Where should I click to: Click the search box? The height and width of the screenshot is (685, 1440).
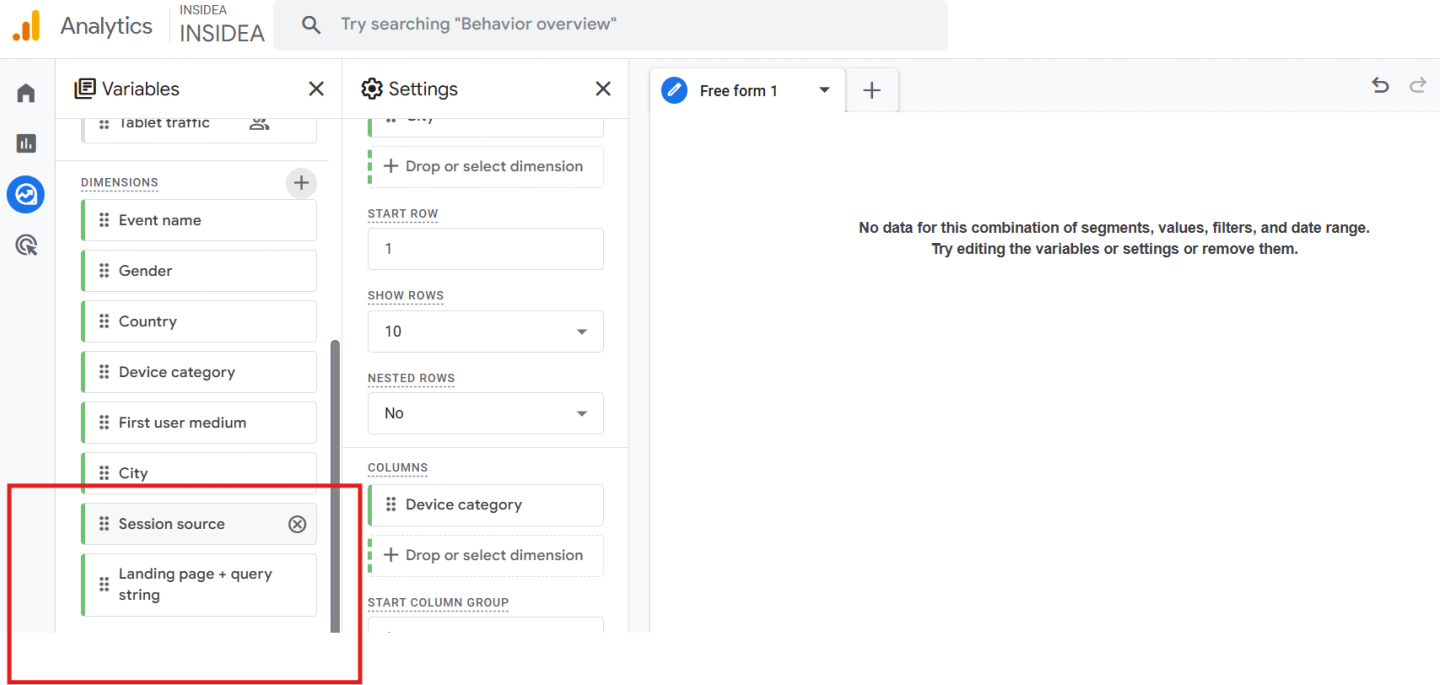tap(611, 25)
